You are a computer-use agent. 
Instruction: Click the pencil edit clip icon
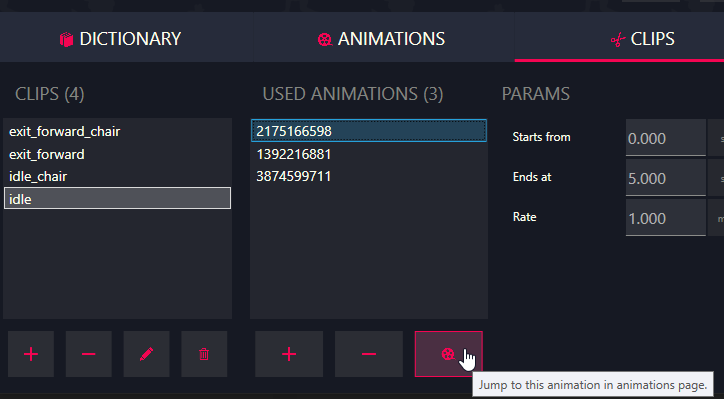146,354
